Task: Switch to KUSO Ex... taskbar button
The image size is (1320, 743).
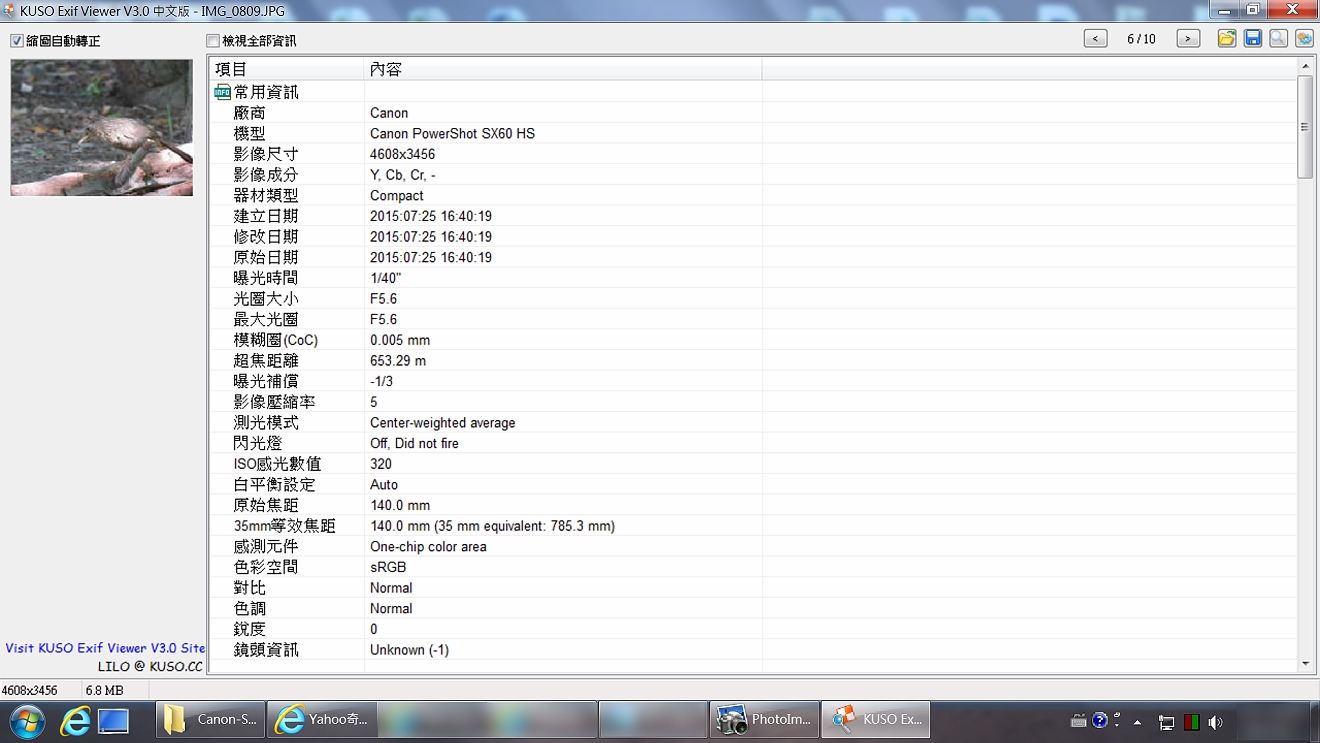Action: click(876, 720)
